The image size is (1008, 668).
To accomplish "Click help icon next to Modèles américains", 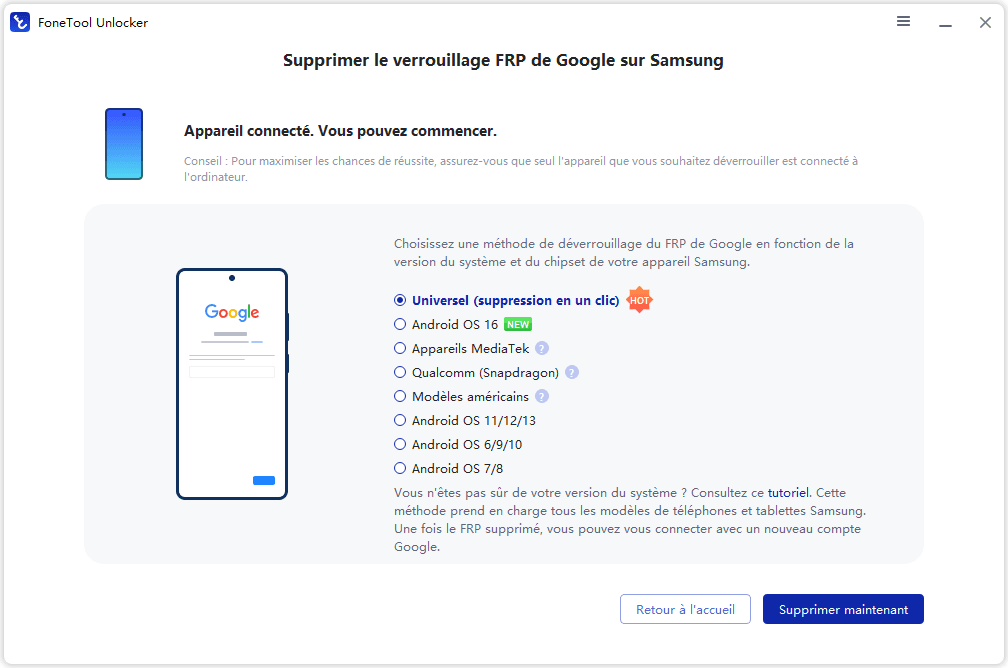I will pos(542,396).
